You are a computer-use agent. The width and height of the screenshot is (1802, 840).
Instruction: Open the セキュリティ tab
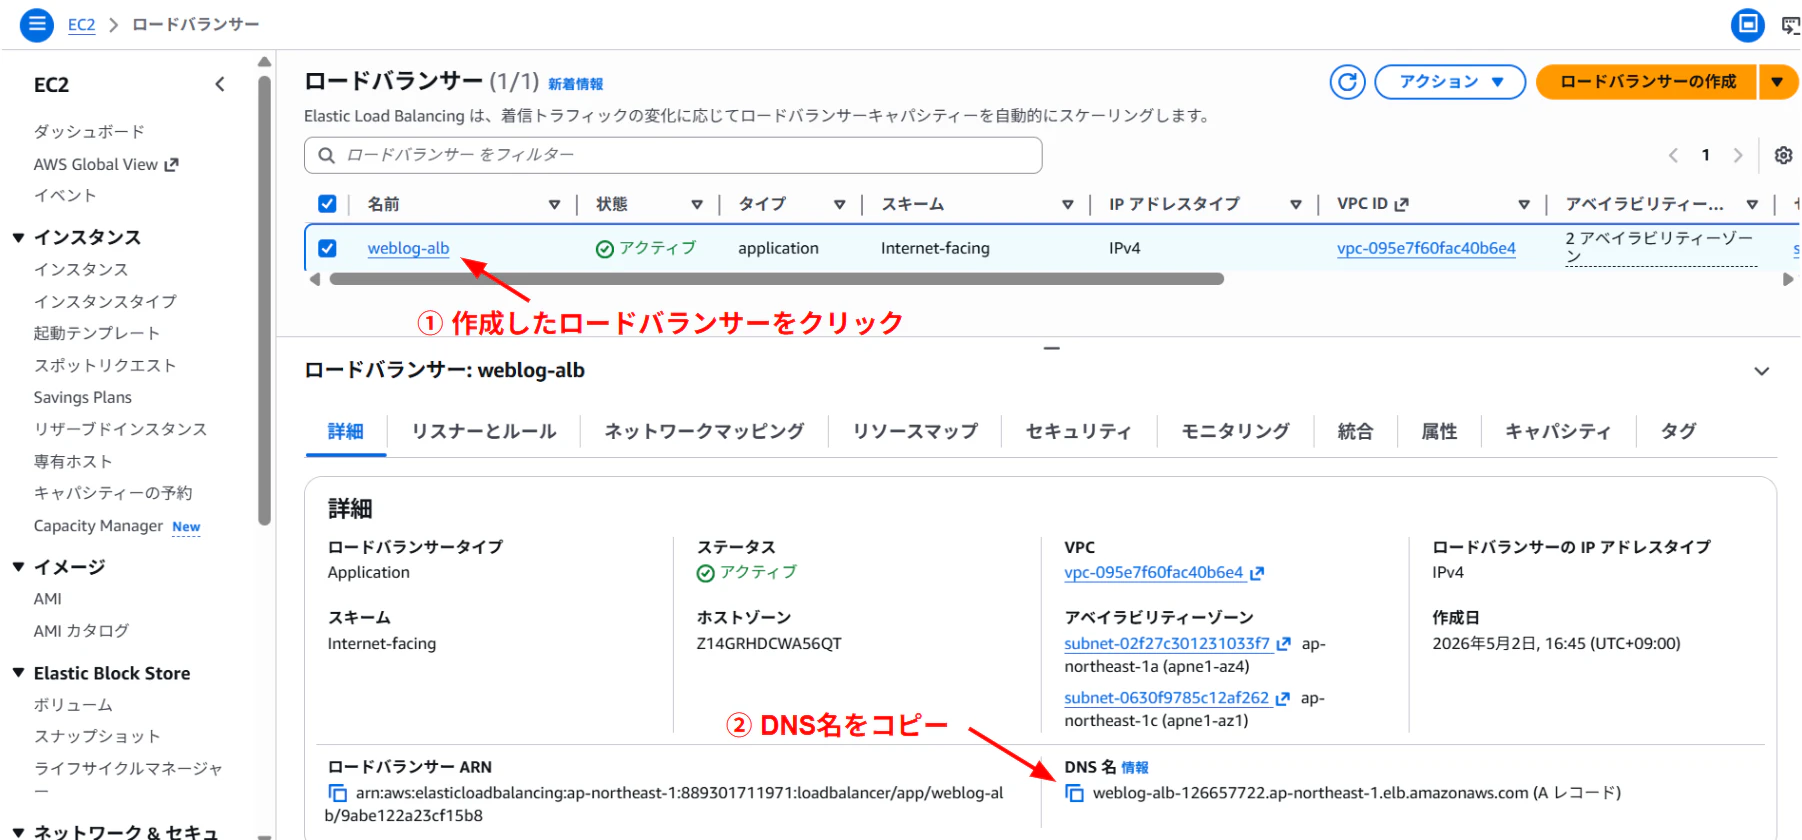1078,431
